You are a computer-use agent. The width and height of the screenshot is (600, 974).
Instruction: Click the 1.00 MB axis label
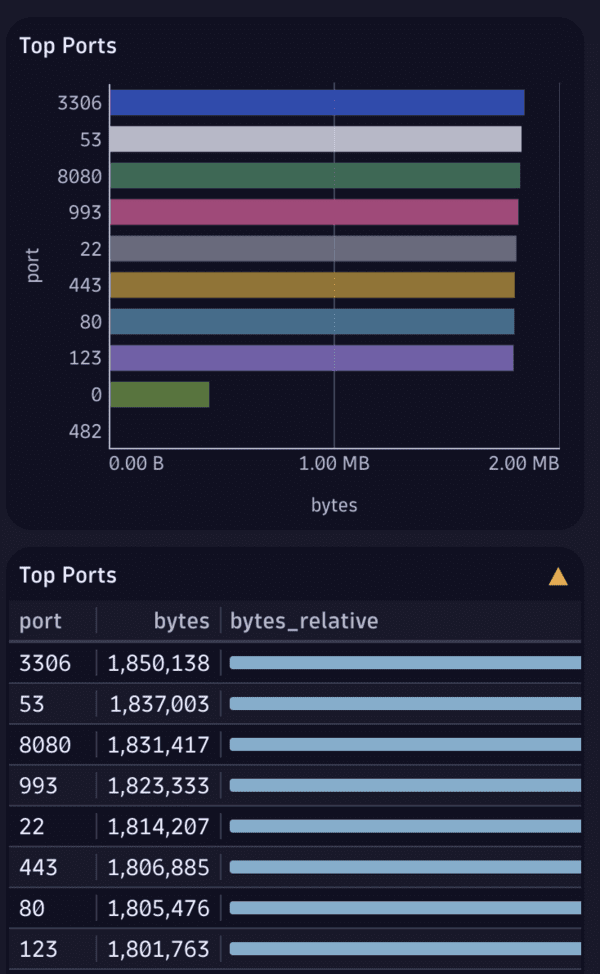(333, 463)
